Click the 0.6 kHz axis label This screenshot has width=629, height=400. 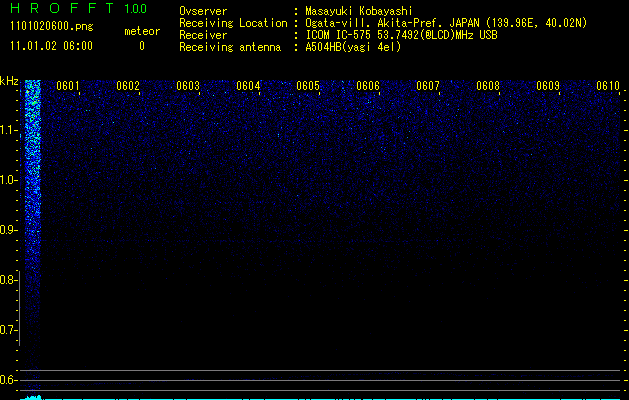[9, 380]
